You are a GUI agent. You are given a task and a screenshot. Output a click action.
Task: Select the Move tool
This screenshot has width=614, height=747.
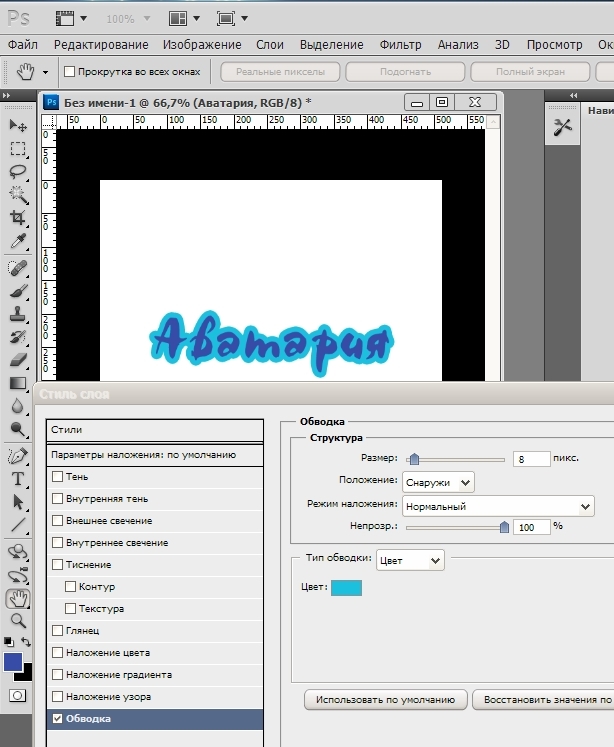pos(18,125)
